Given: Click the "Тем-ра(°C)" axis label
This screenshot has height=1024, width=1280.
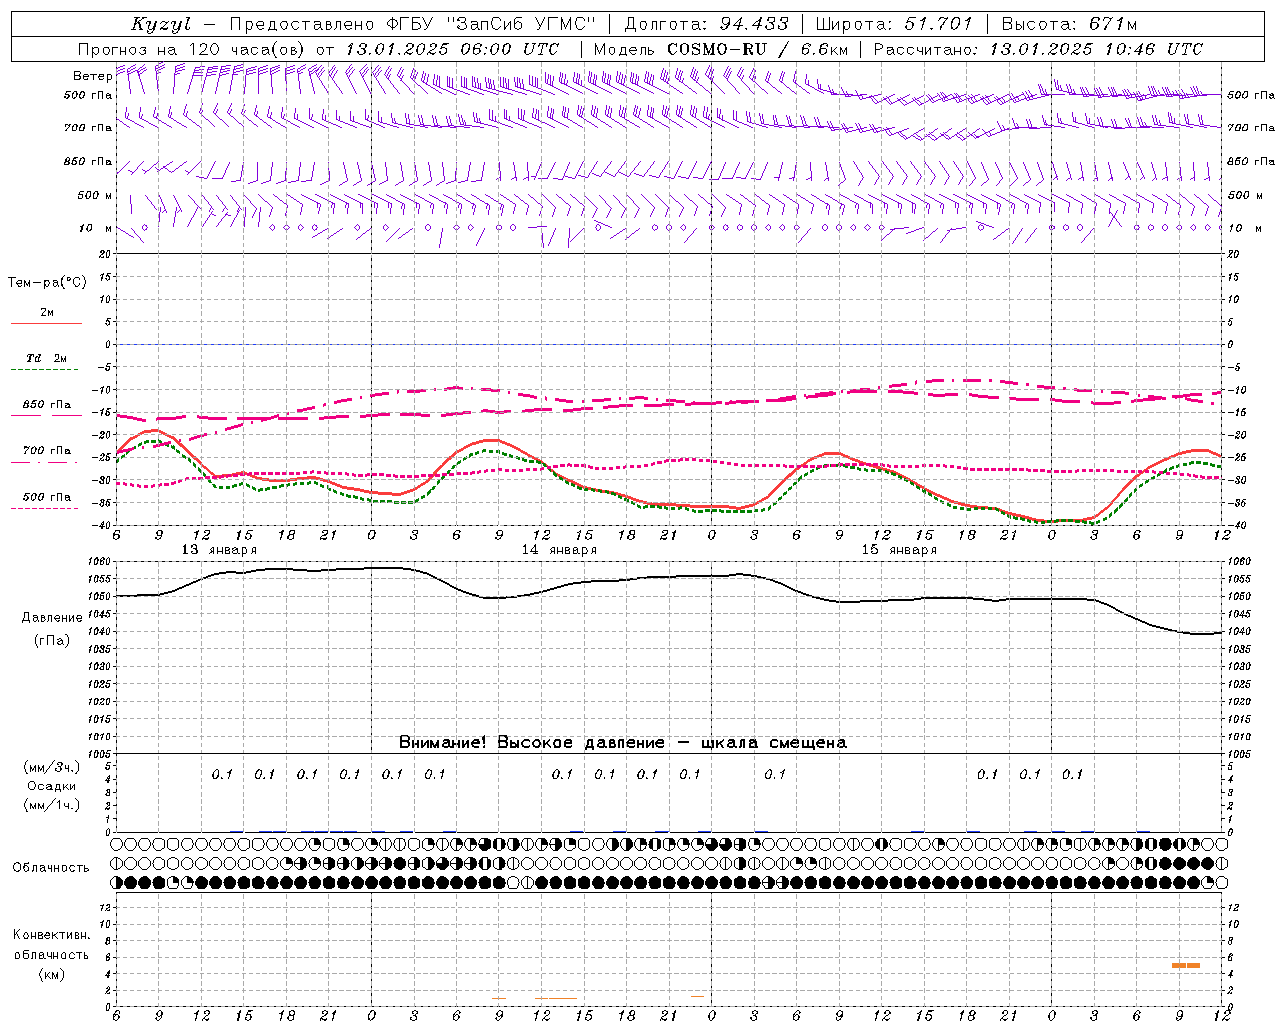Looking at the screenshot, I should click(x=47, y=283).
